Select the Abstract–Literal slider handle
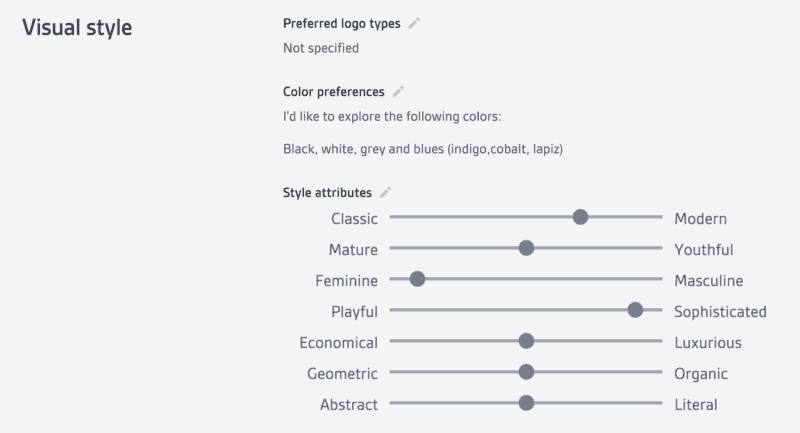The image size is (800, 433). pyautogui.click(x=526, y=403)
